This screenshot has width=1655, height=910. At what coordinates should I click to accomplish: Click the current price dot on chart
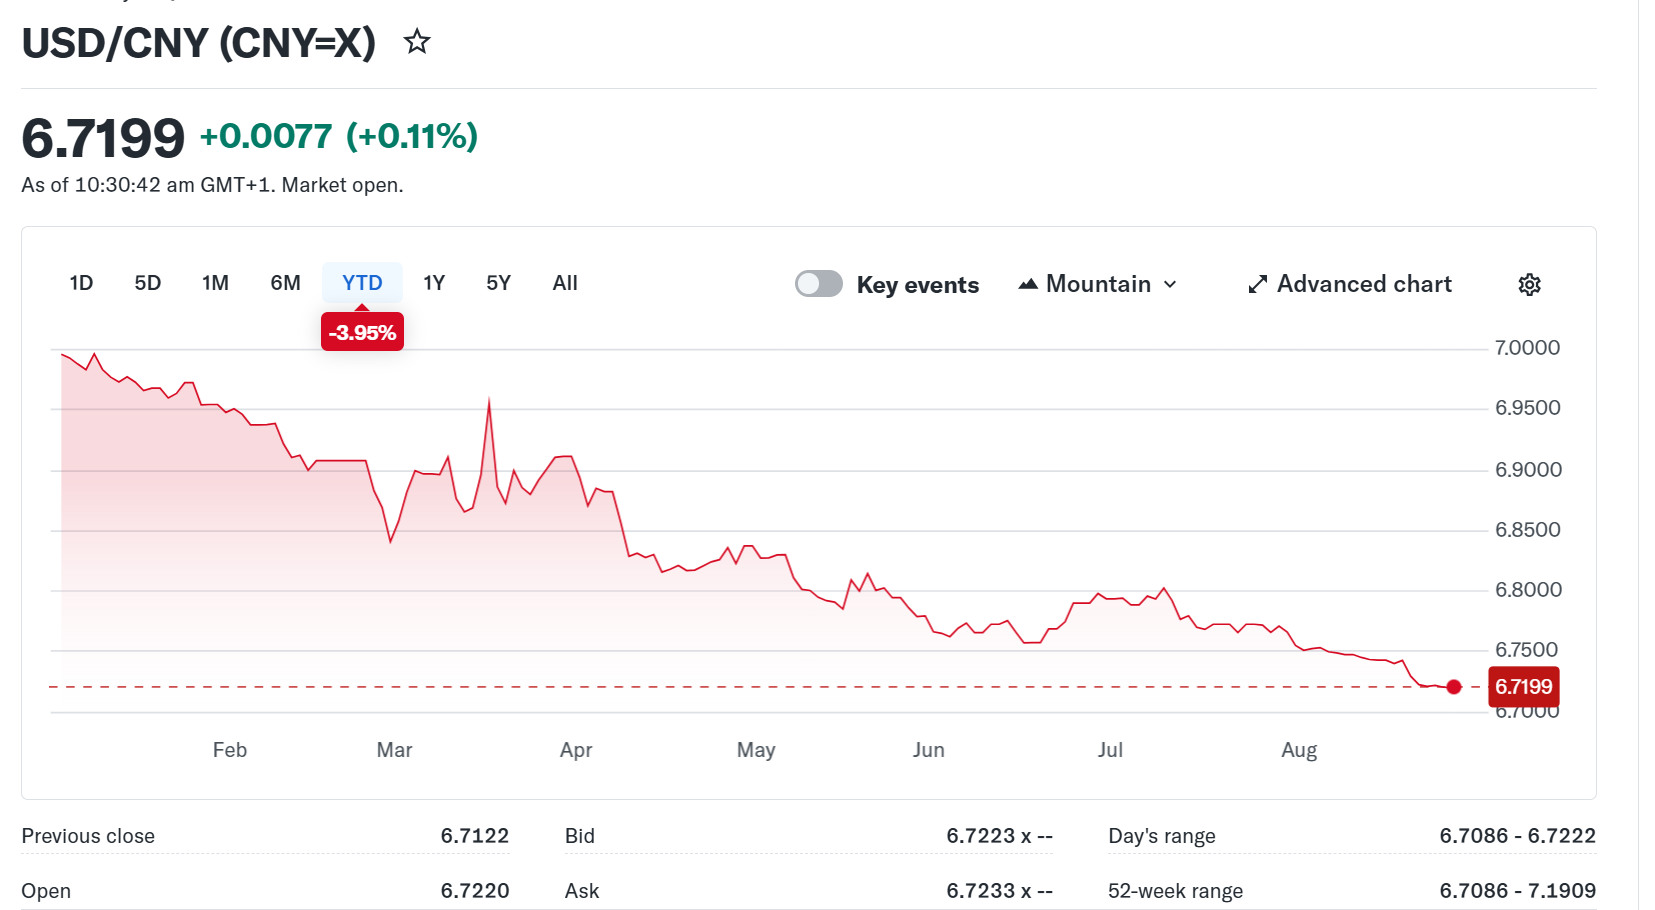tap(1454, 687)
